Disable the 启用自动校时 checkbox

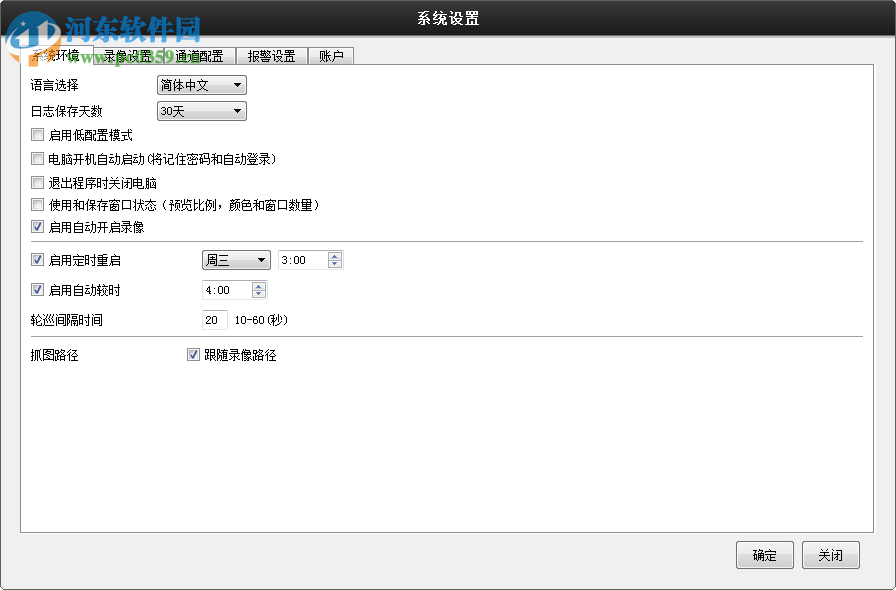(x=37, y=290)
